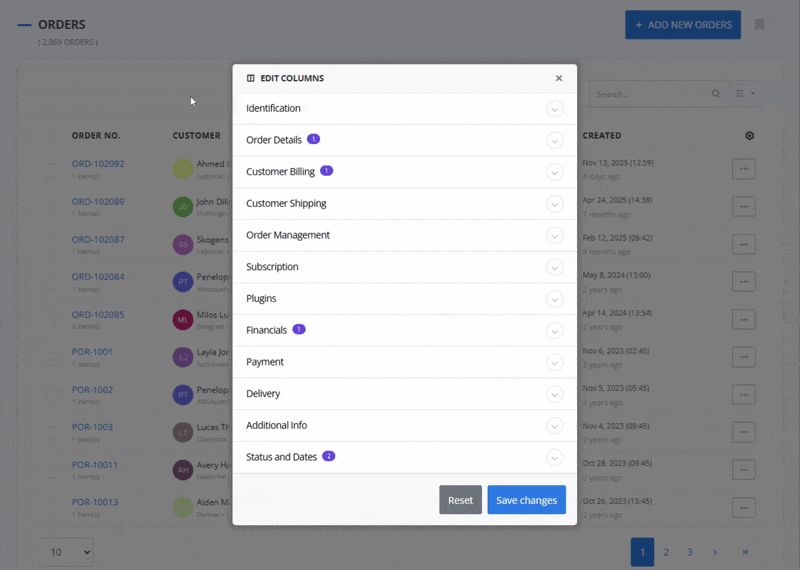Screen dimensions: 800x570
Task: Click the search magnifier icon
Action: 716,93
